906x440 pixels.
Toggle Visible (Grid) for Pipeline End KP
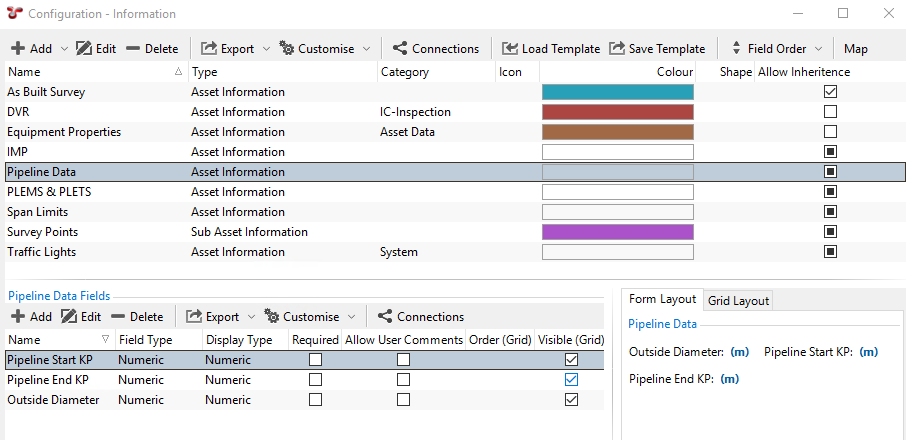[571, 380]
